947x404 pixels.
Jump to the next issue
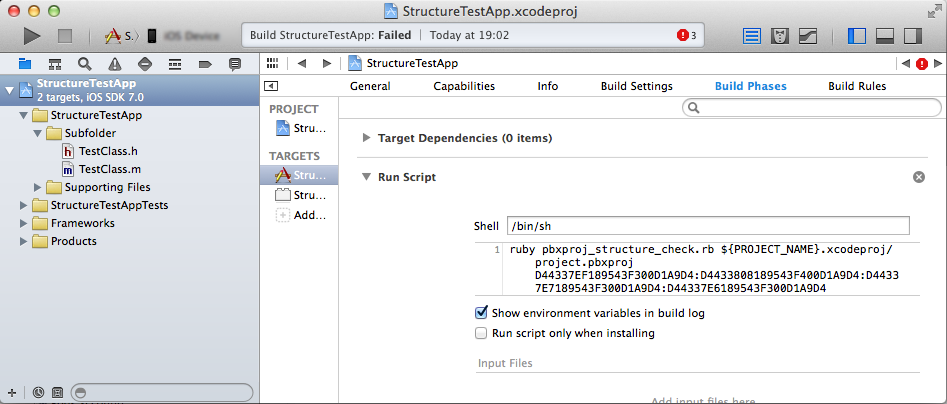938,63
